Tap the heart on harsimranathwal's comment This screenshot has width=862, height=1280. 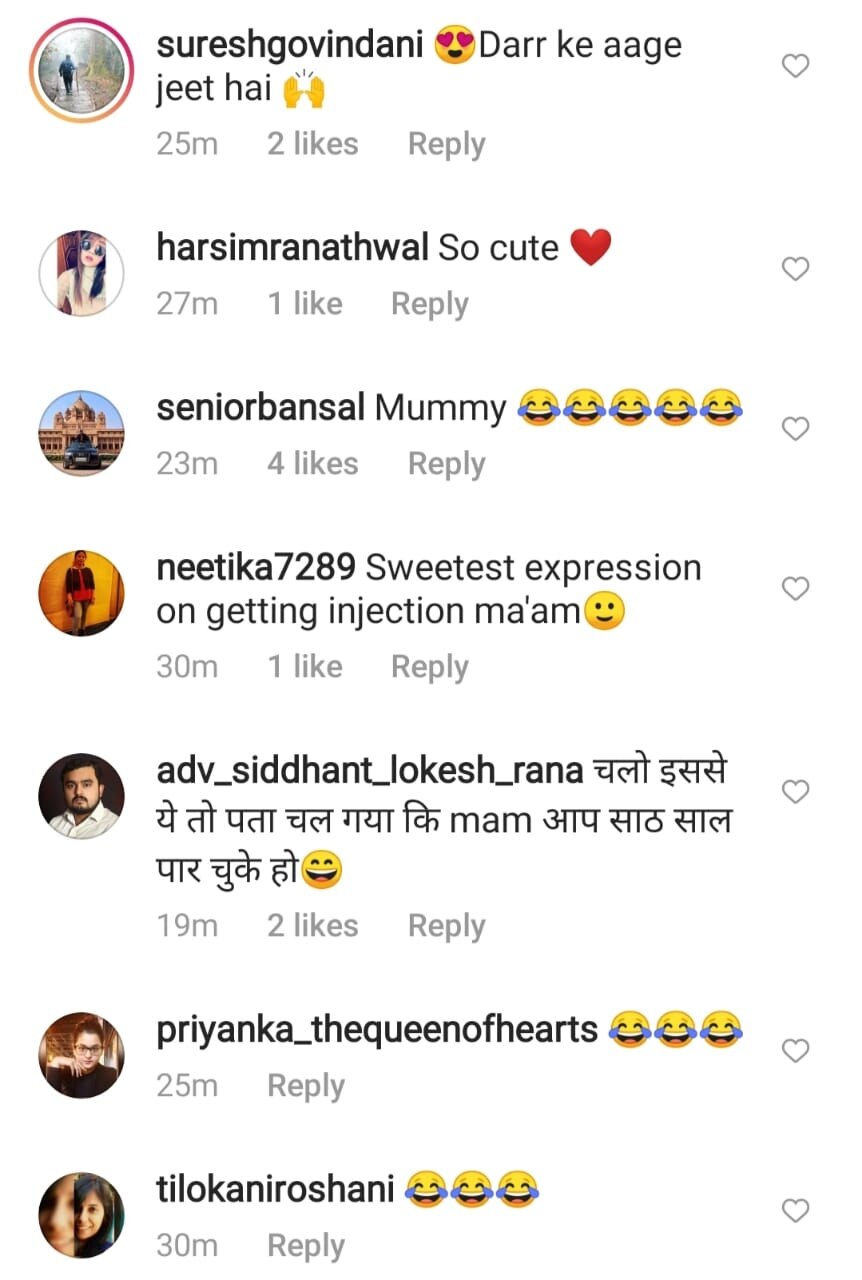coord(795,269)
